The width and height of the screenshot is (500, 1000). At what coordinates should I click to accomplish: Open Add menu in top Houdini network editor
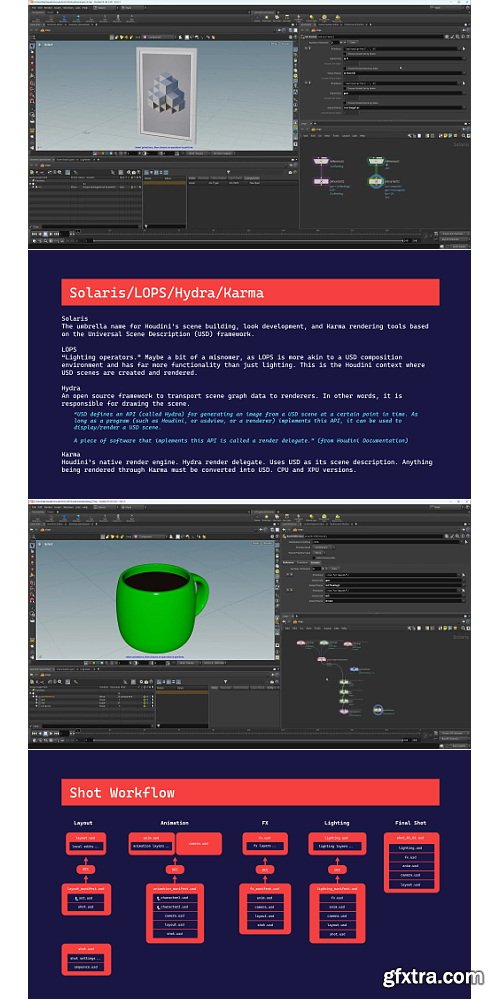pos(305,135)
